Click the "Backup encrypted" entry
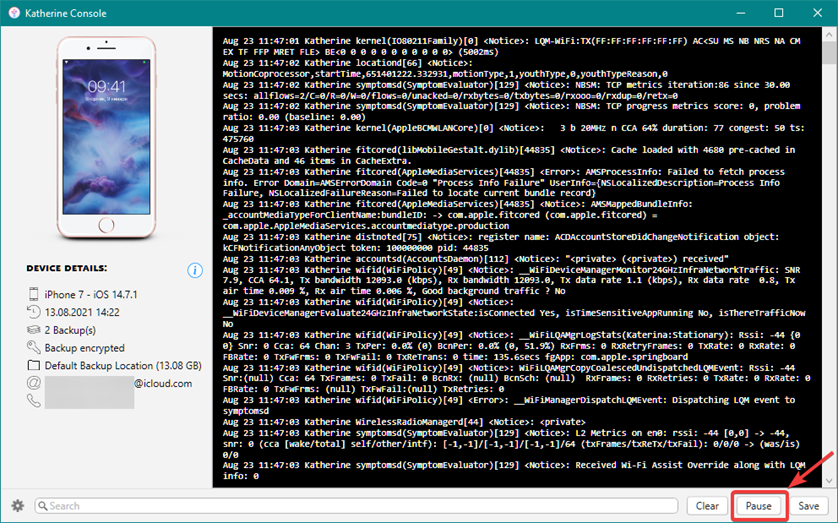This screenshot has width=838, height=523. pos(84,348)
